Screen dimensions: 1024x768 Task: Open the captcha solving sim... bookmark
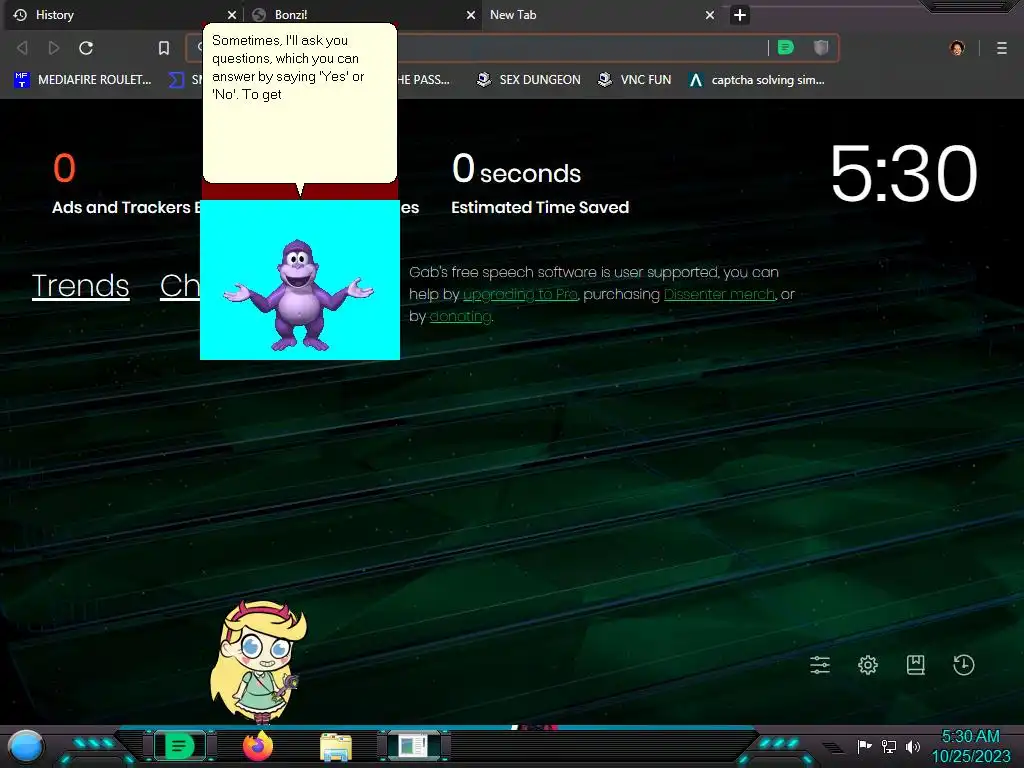[x=758, y=80]
